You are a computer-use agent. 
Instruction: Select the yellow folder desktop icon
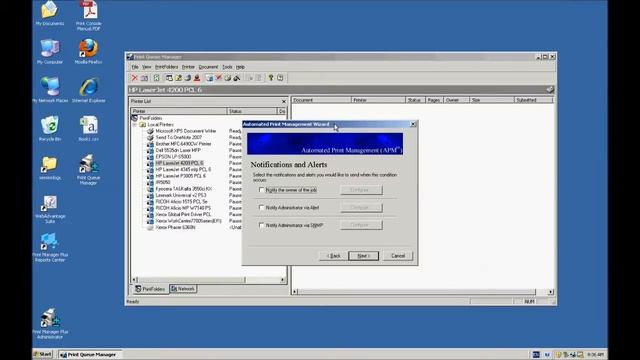[x=50, y=167]
